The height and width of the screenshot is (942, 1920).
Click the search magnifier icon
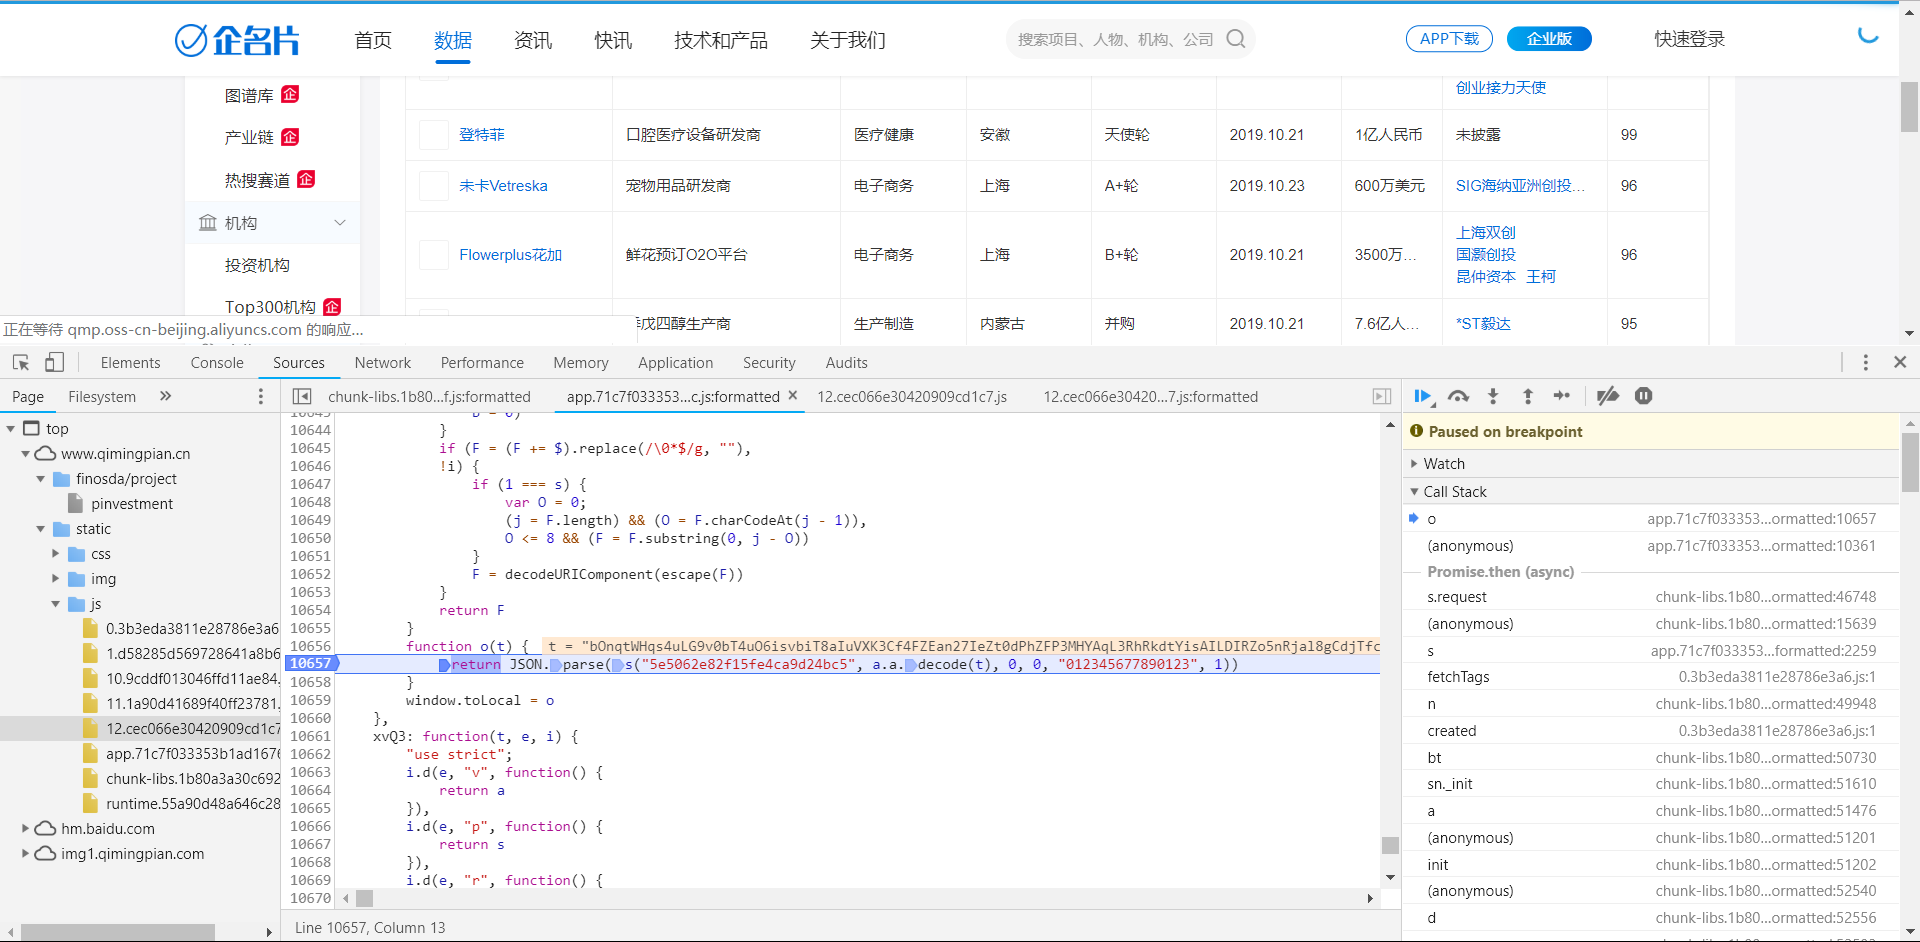(1236, 39)
